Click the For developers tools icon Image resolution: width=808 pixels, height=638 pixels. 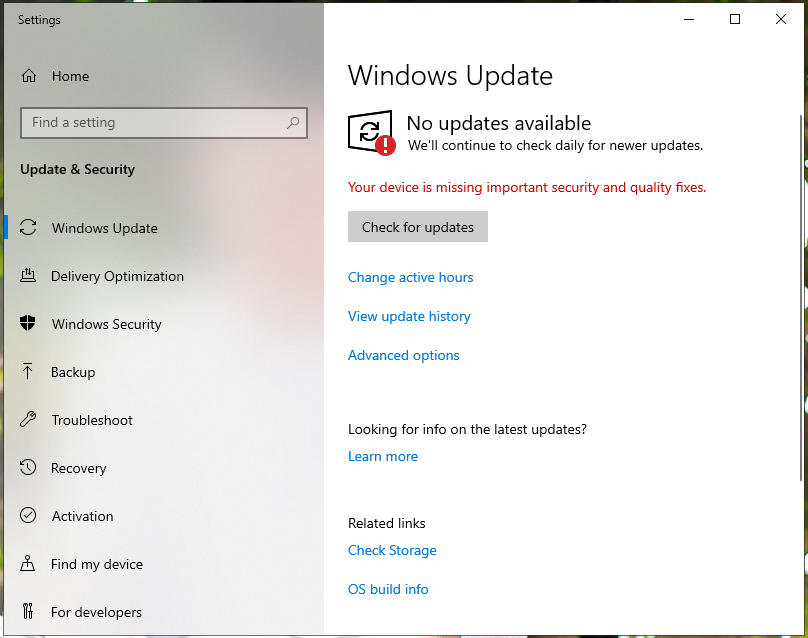pyautogui.click(x=28, y=611)
